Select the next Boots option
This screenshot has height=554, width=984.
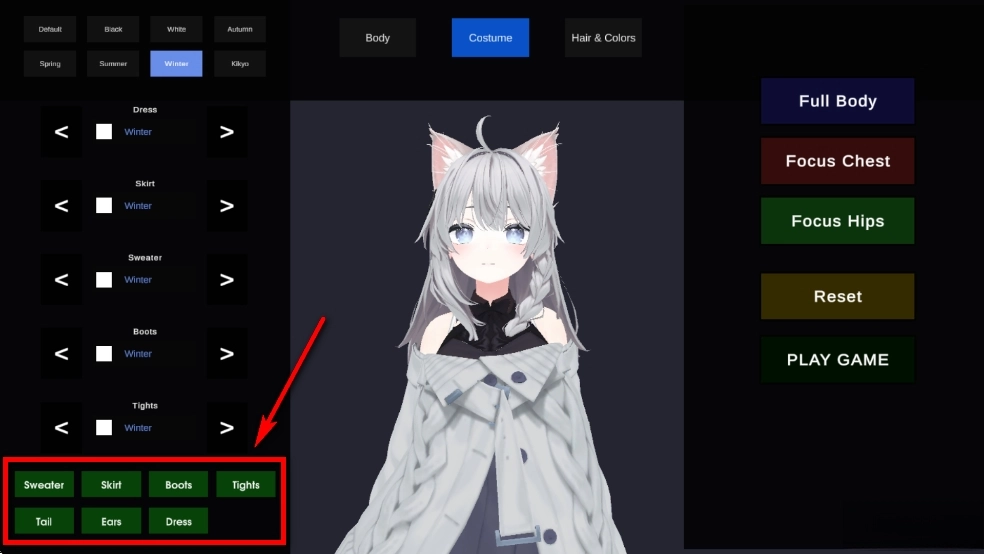coord(227,354)
